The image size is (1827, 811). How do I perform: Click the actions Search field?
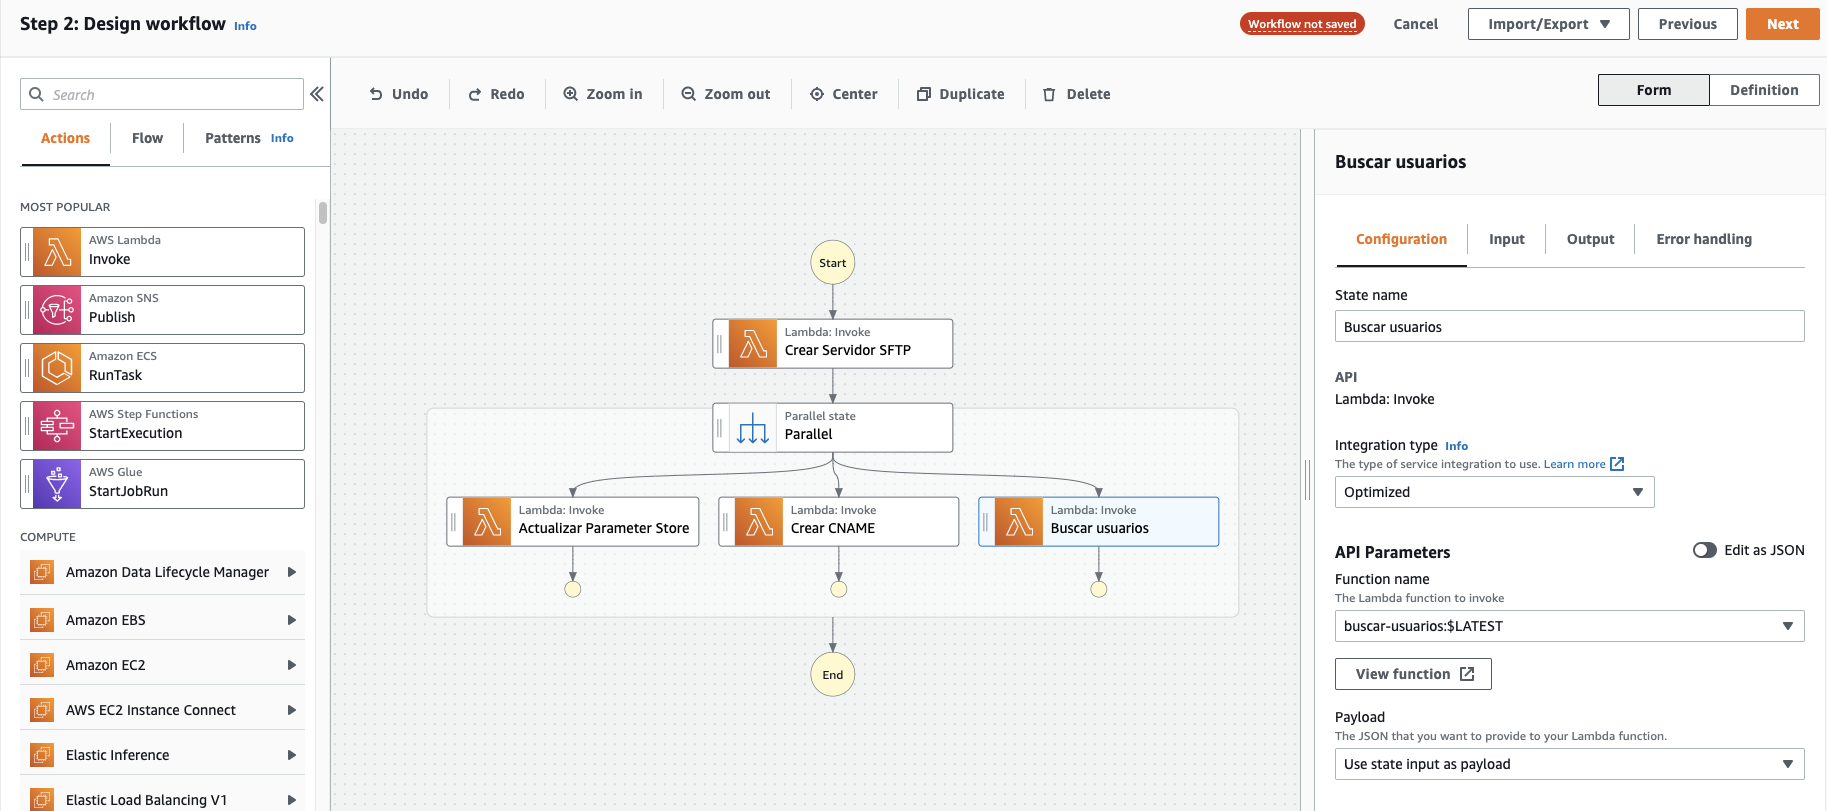click(162, 94)
